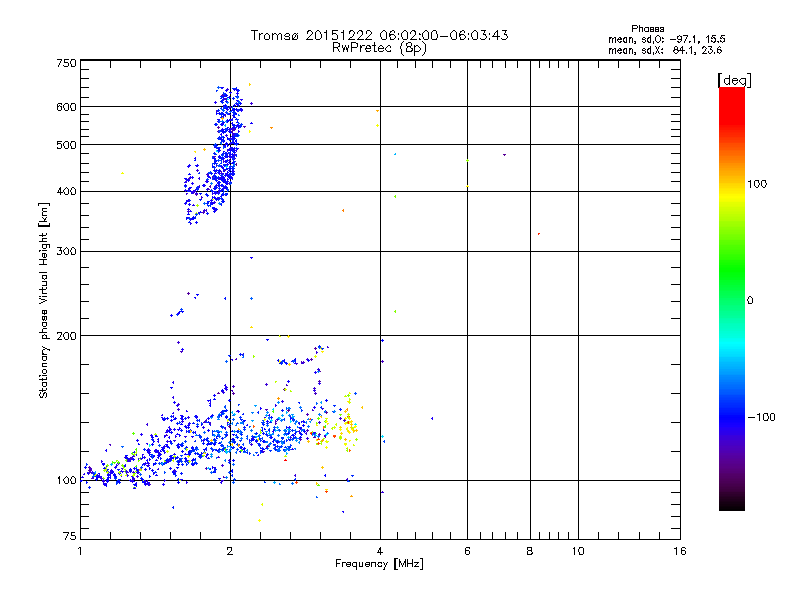The image size is (800, 600).
Task: Click the 'mean, sd,O: -97.1, 15.5' text
Action: click(x=666, y=39)
